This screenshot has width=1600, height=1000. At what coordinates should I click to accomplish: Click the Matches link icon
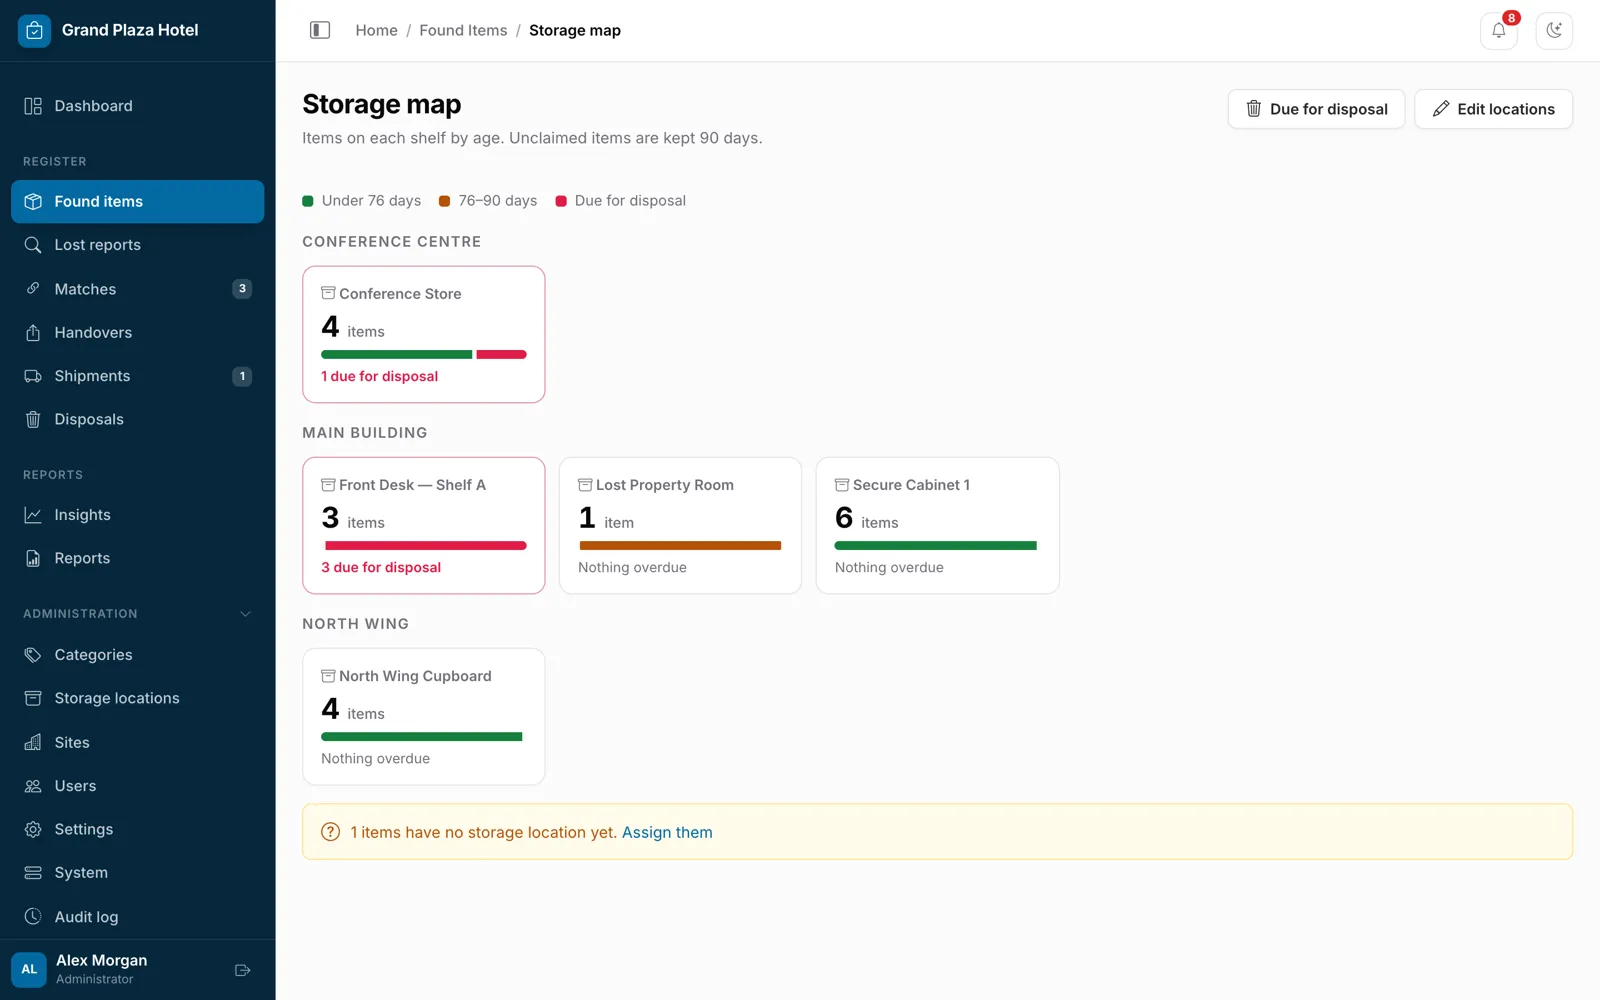(x=33, y=289)
